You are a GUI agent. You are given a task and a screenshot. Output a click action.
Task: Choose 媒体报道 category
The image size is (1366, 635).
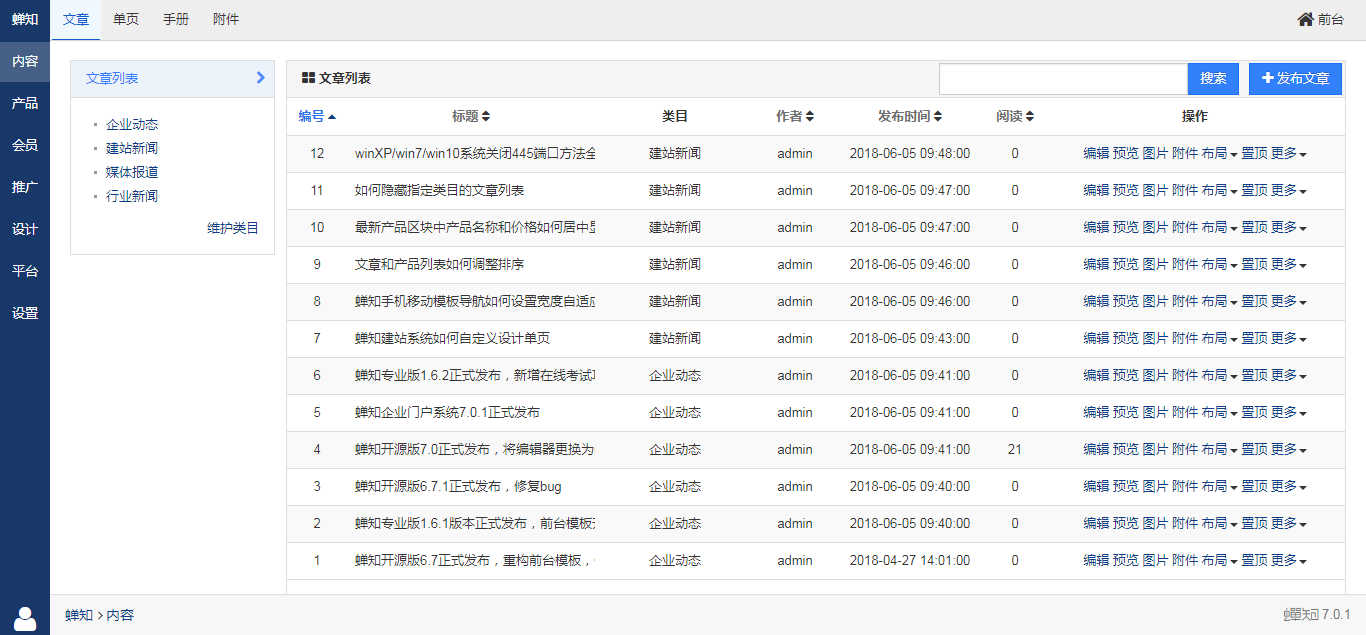click(x=132, y=172)
